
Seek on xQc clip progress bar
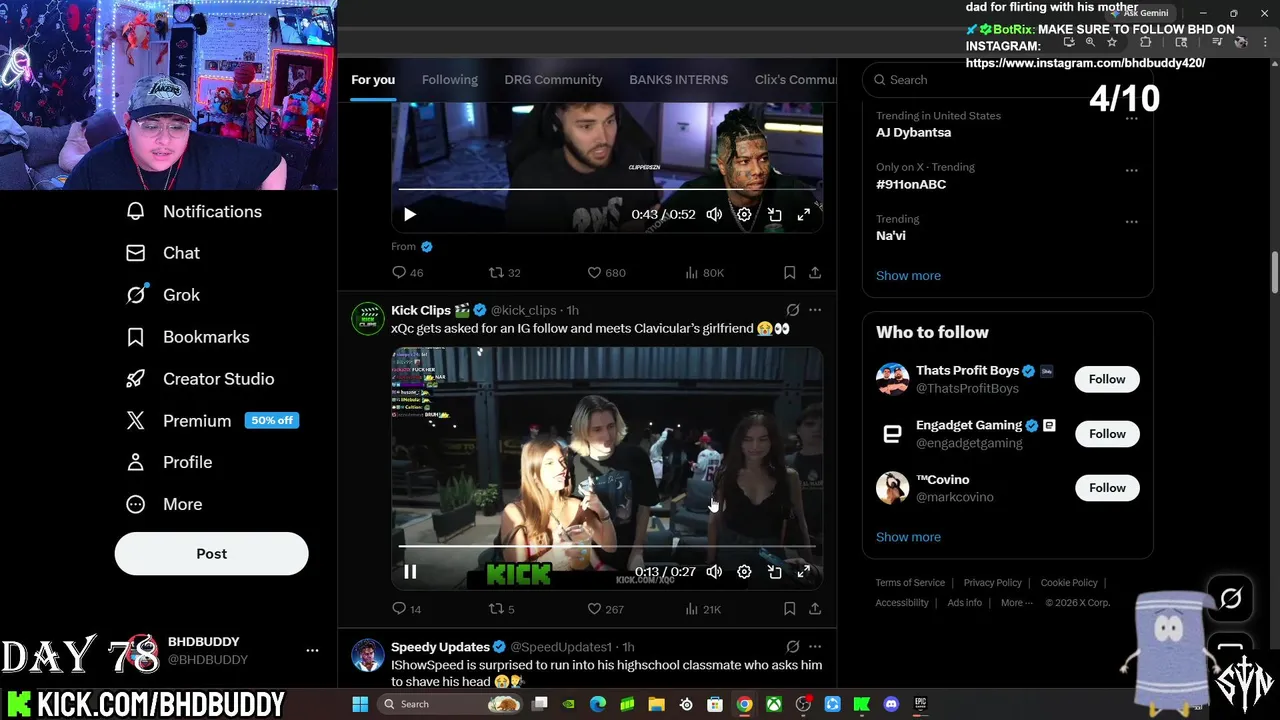(x=607, y=547)
